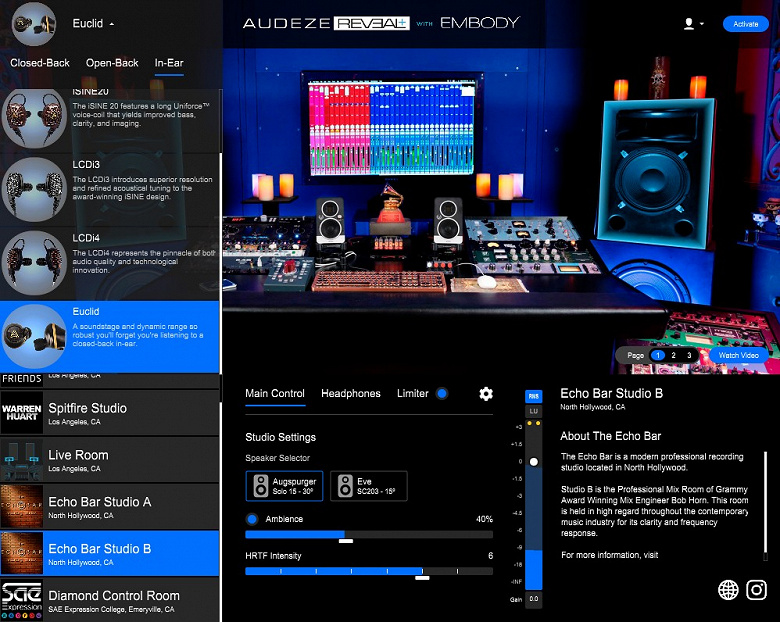
Task: Open the website globe icon
Action: pyautogui.click(x=728, y=590)
